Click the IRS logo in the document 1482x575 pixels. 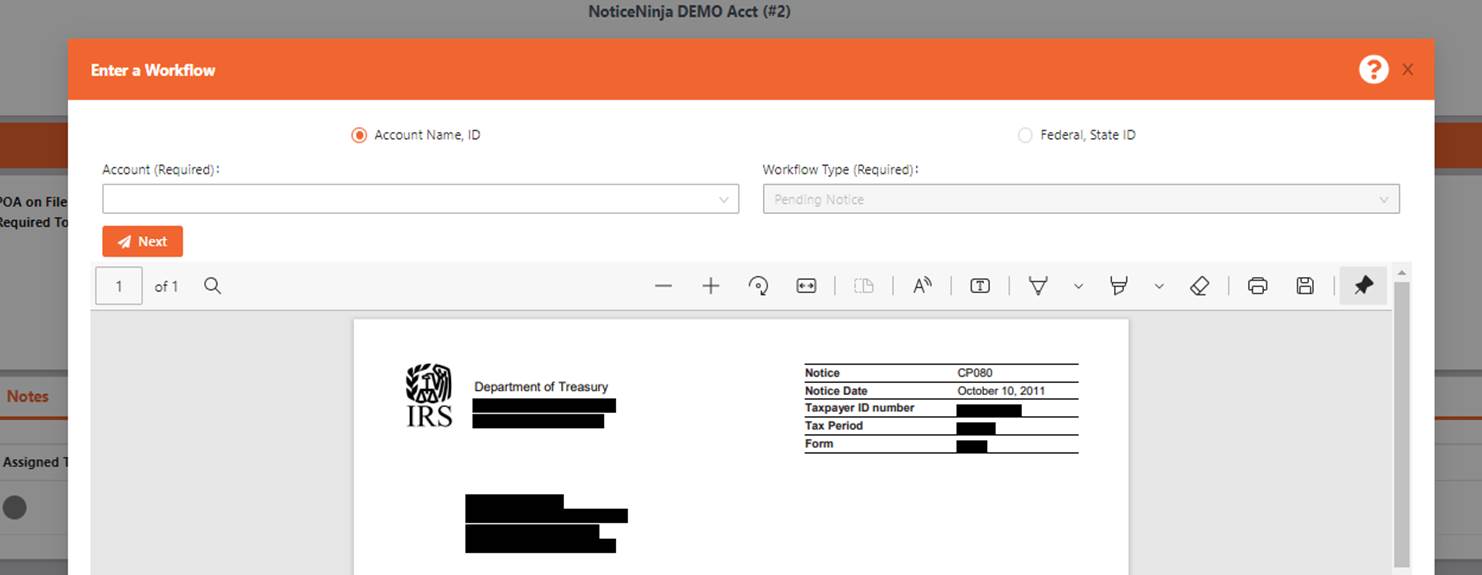[429, 395]
